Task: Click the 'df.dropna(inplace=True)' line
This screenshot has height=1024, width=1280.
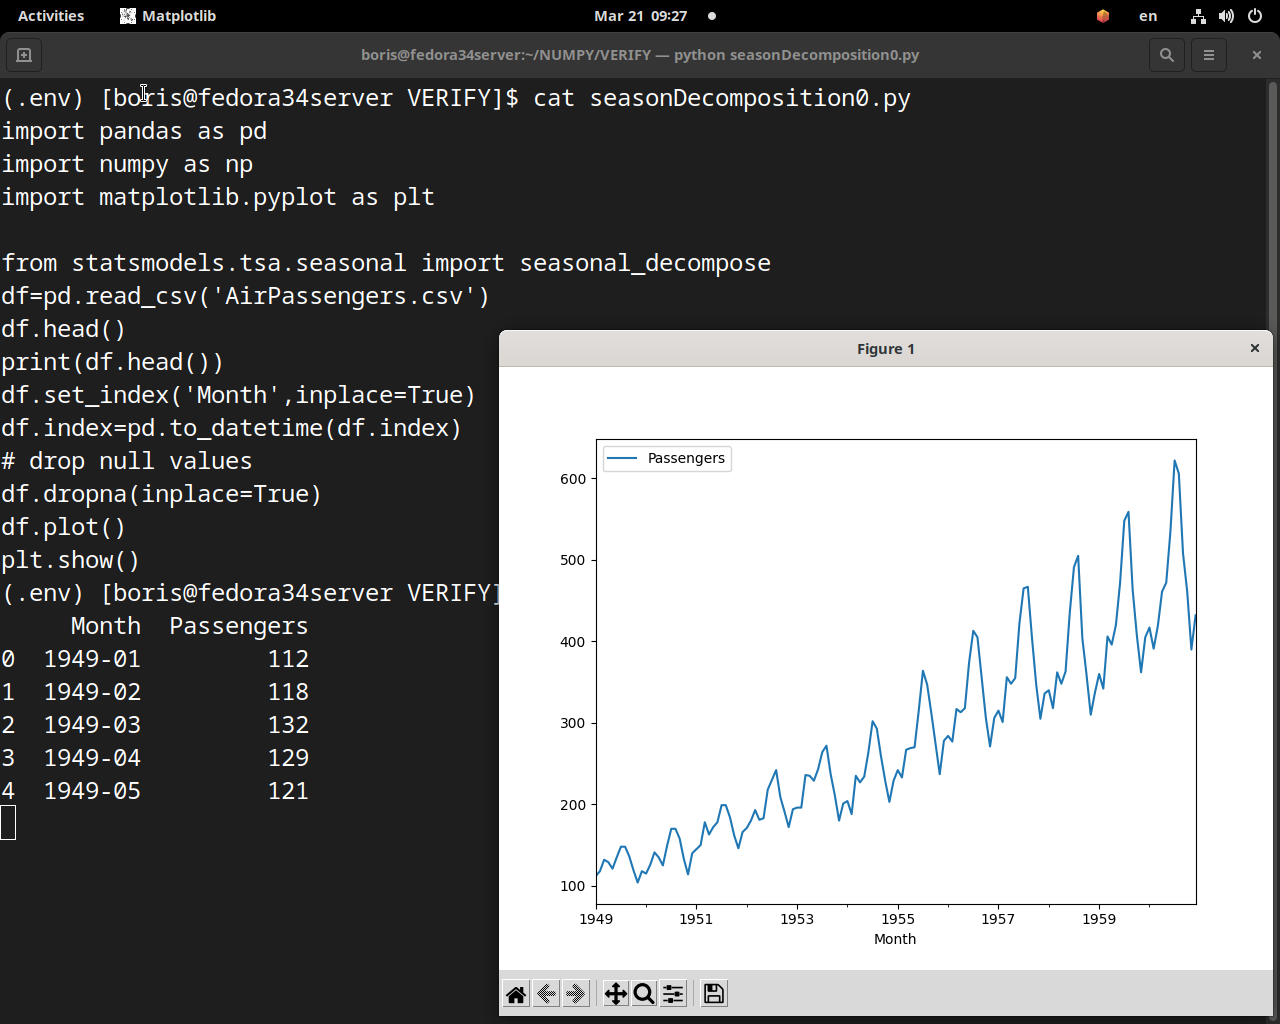Action: tap(161, 494)
